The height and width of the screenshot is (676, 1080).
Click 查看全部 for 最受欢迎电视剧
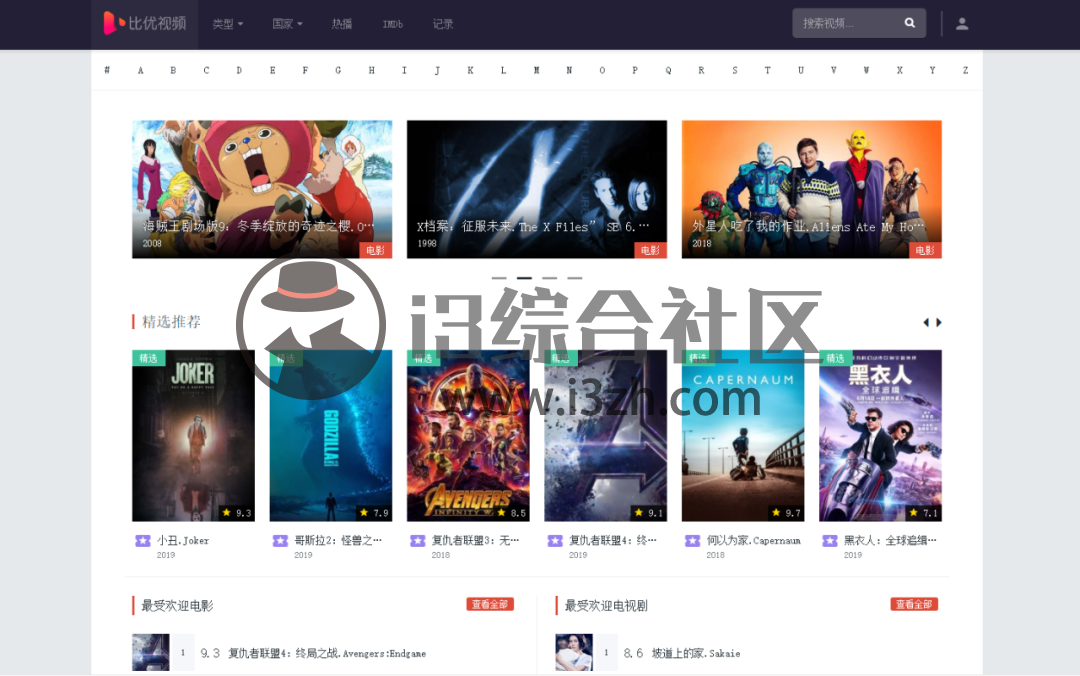913,604
